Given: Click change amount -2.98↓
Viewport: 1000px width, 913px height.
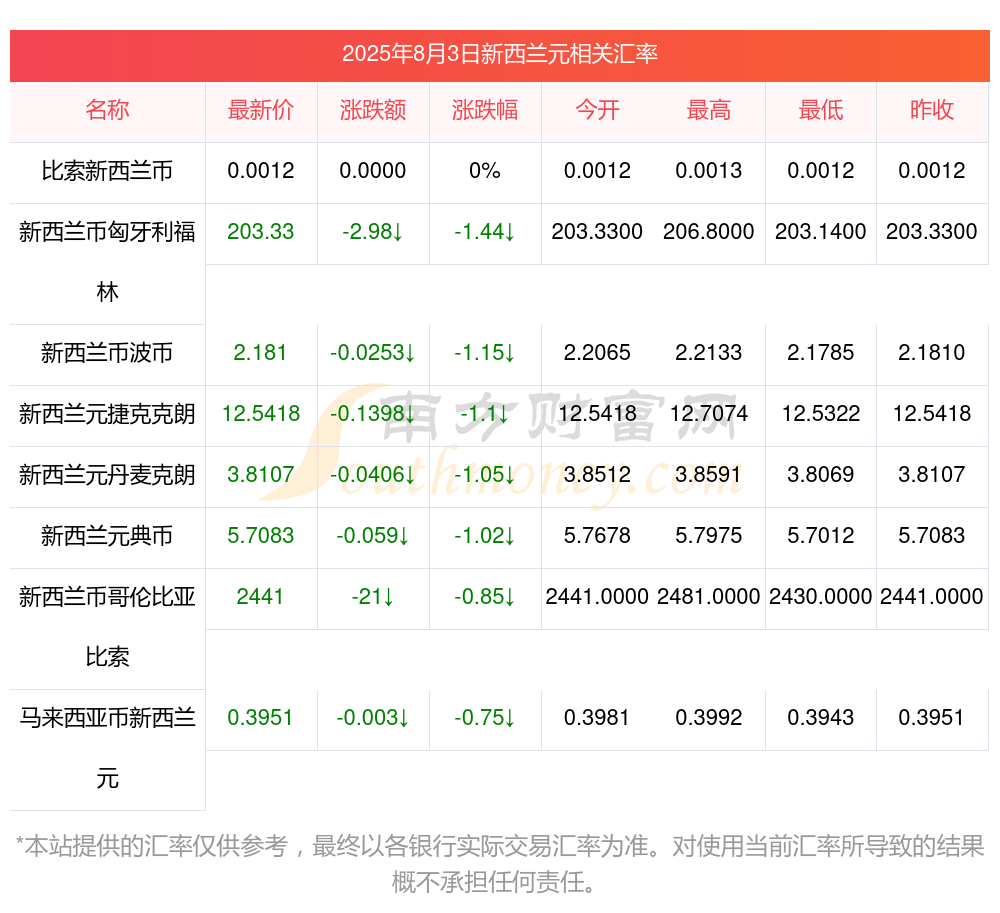Looking at the screenshot, I should [x=373, y=231].
